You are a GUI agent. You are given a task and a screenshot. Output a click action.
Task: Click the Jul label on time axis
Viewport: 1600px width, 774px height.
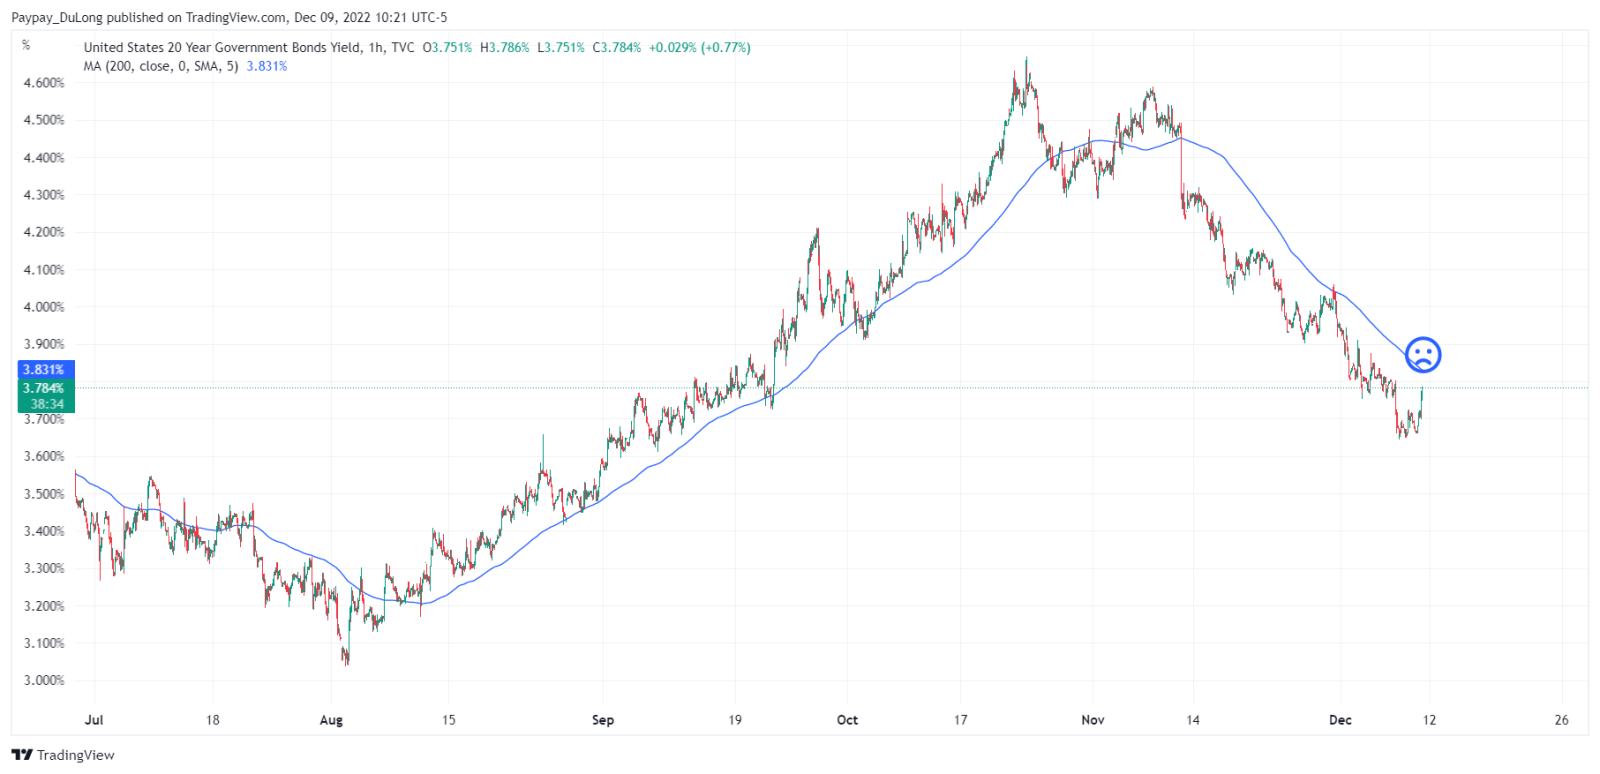tap(94, 720)
